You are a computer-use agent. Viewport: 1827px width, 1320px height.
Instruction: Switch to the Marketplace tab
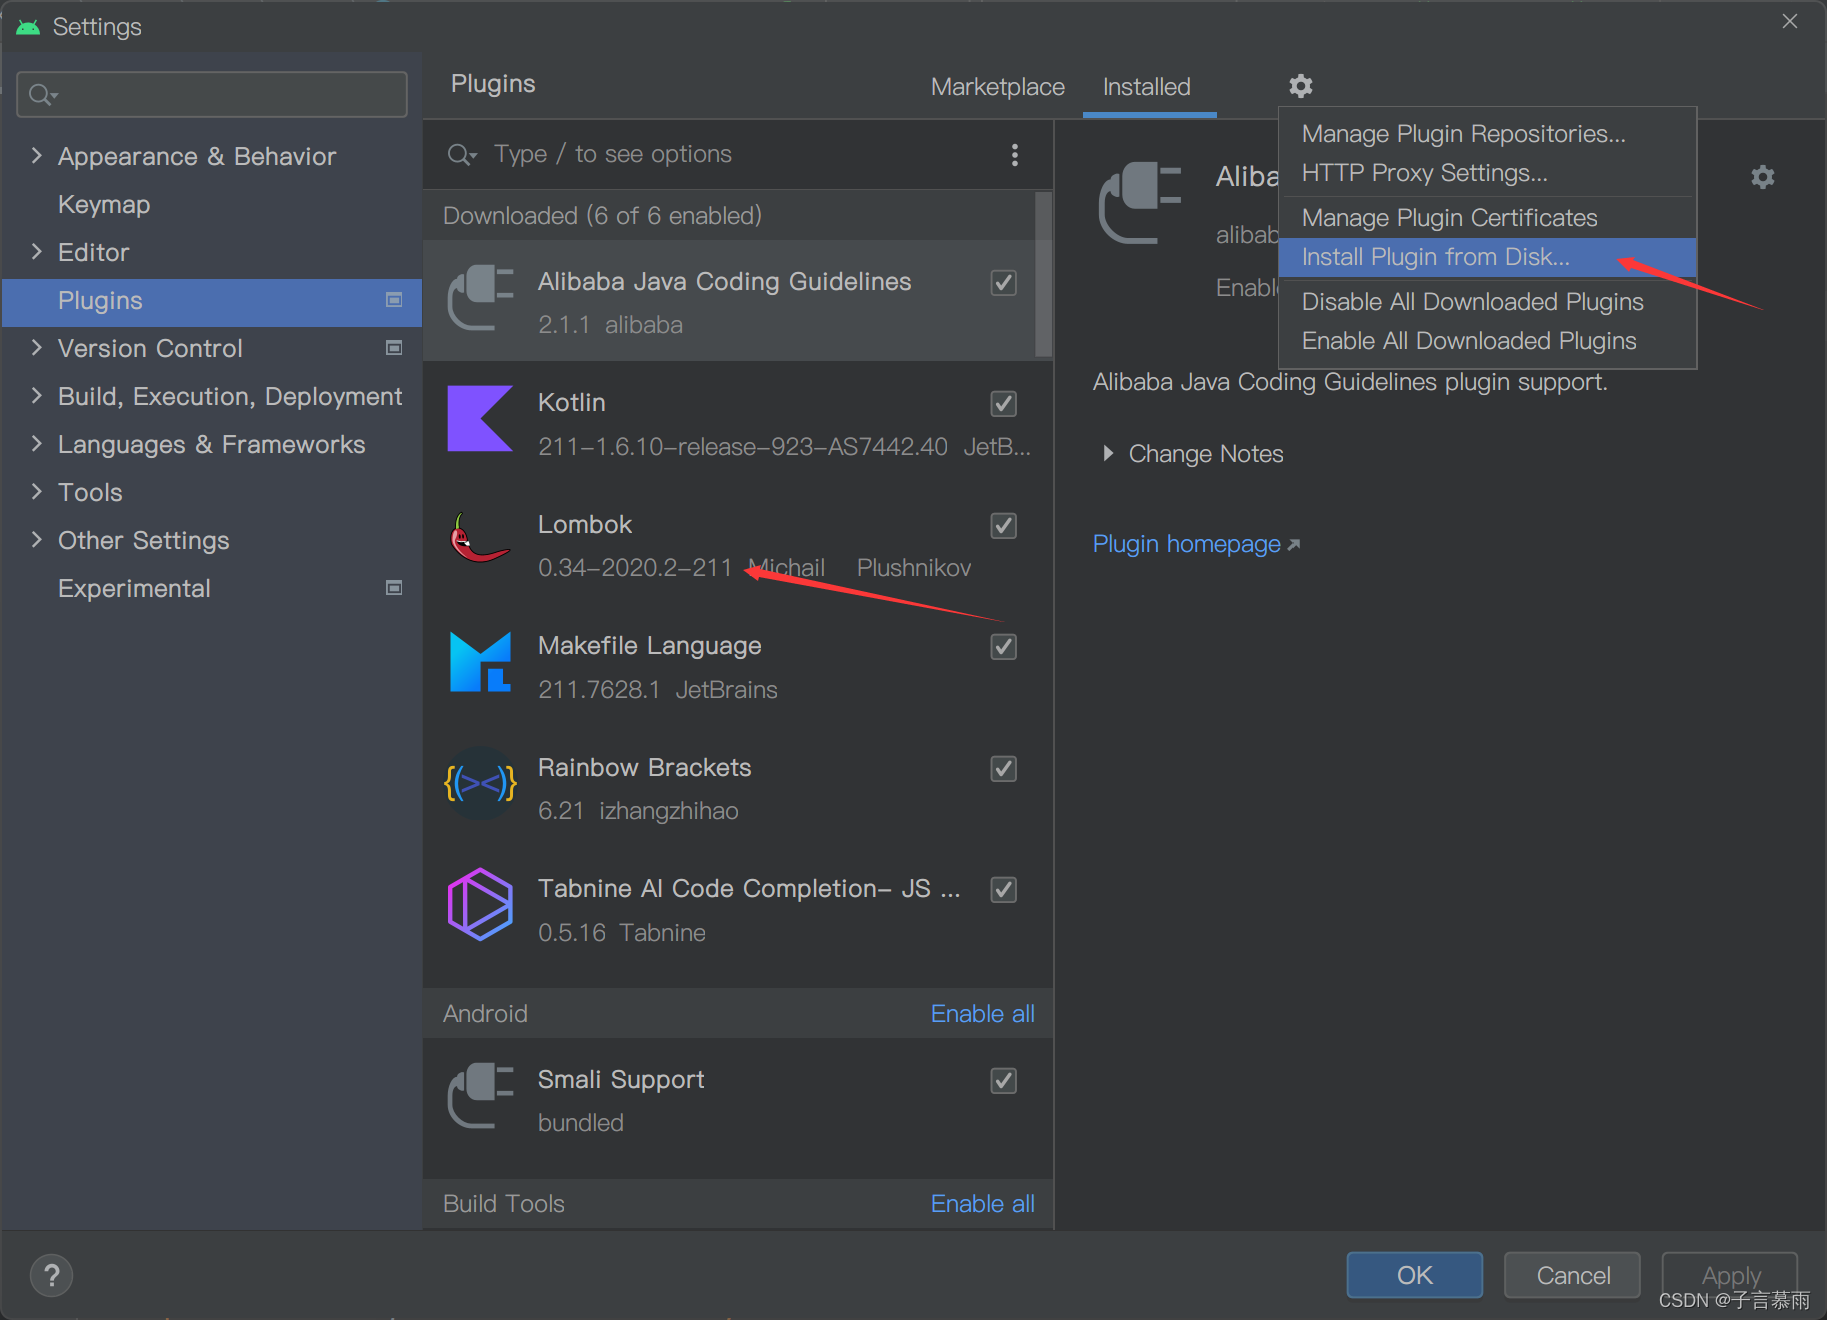[997, 87]
